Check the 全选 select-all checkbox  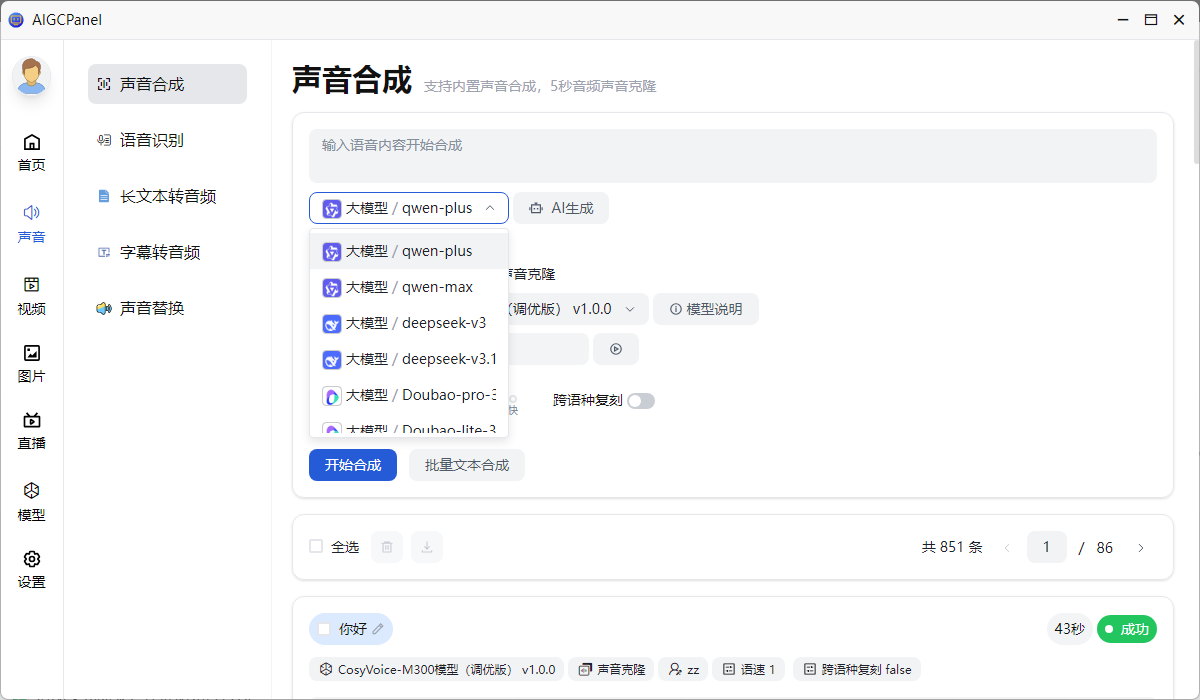316,547
